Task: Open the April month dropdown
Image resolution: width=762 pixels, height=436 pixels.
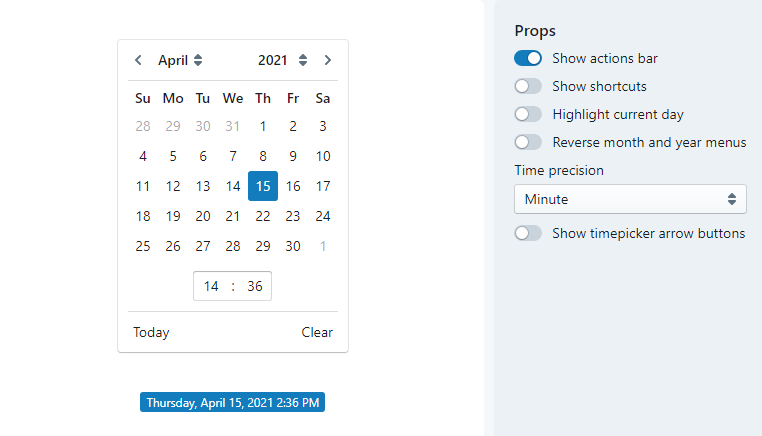Action: coord(180,60)
